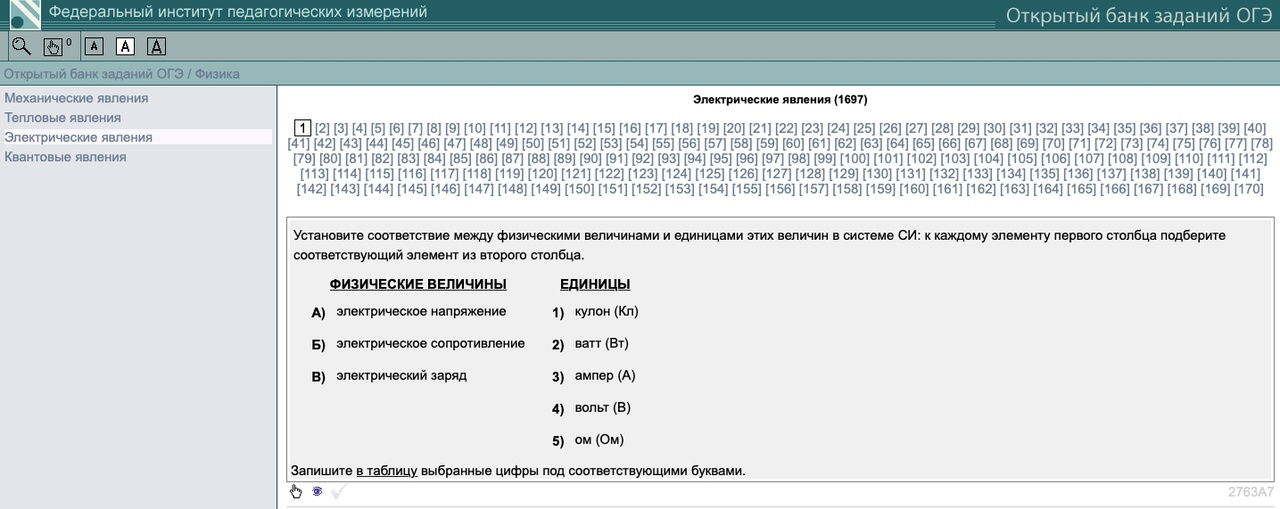Click the selected tasks counter 0
This screenshot has width=1280, height=509.
[69, 42]
